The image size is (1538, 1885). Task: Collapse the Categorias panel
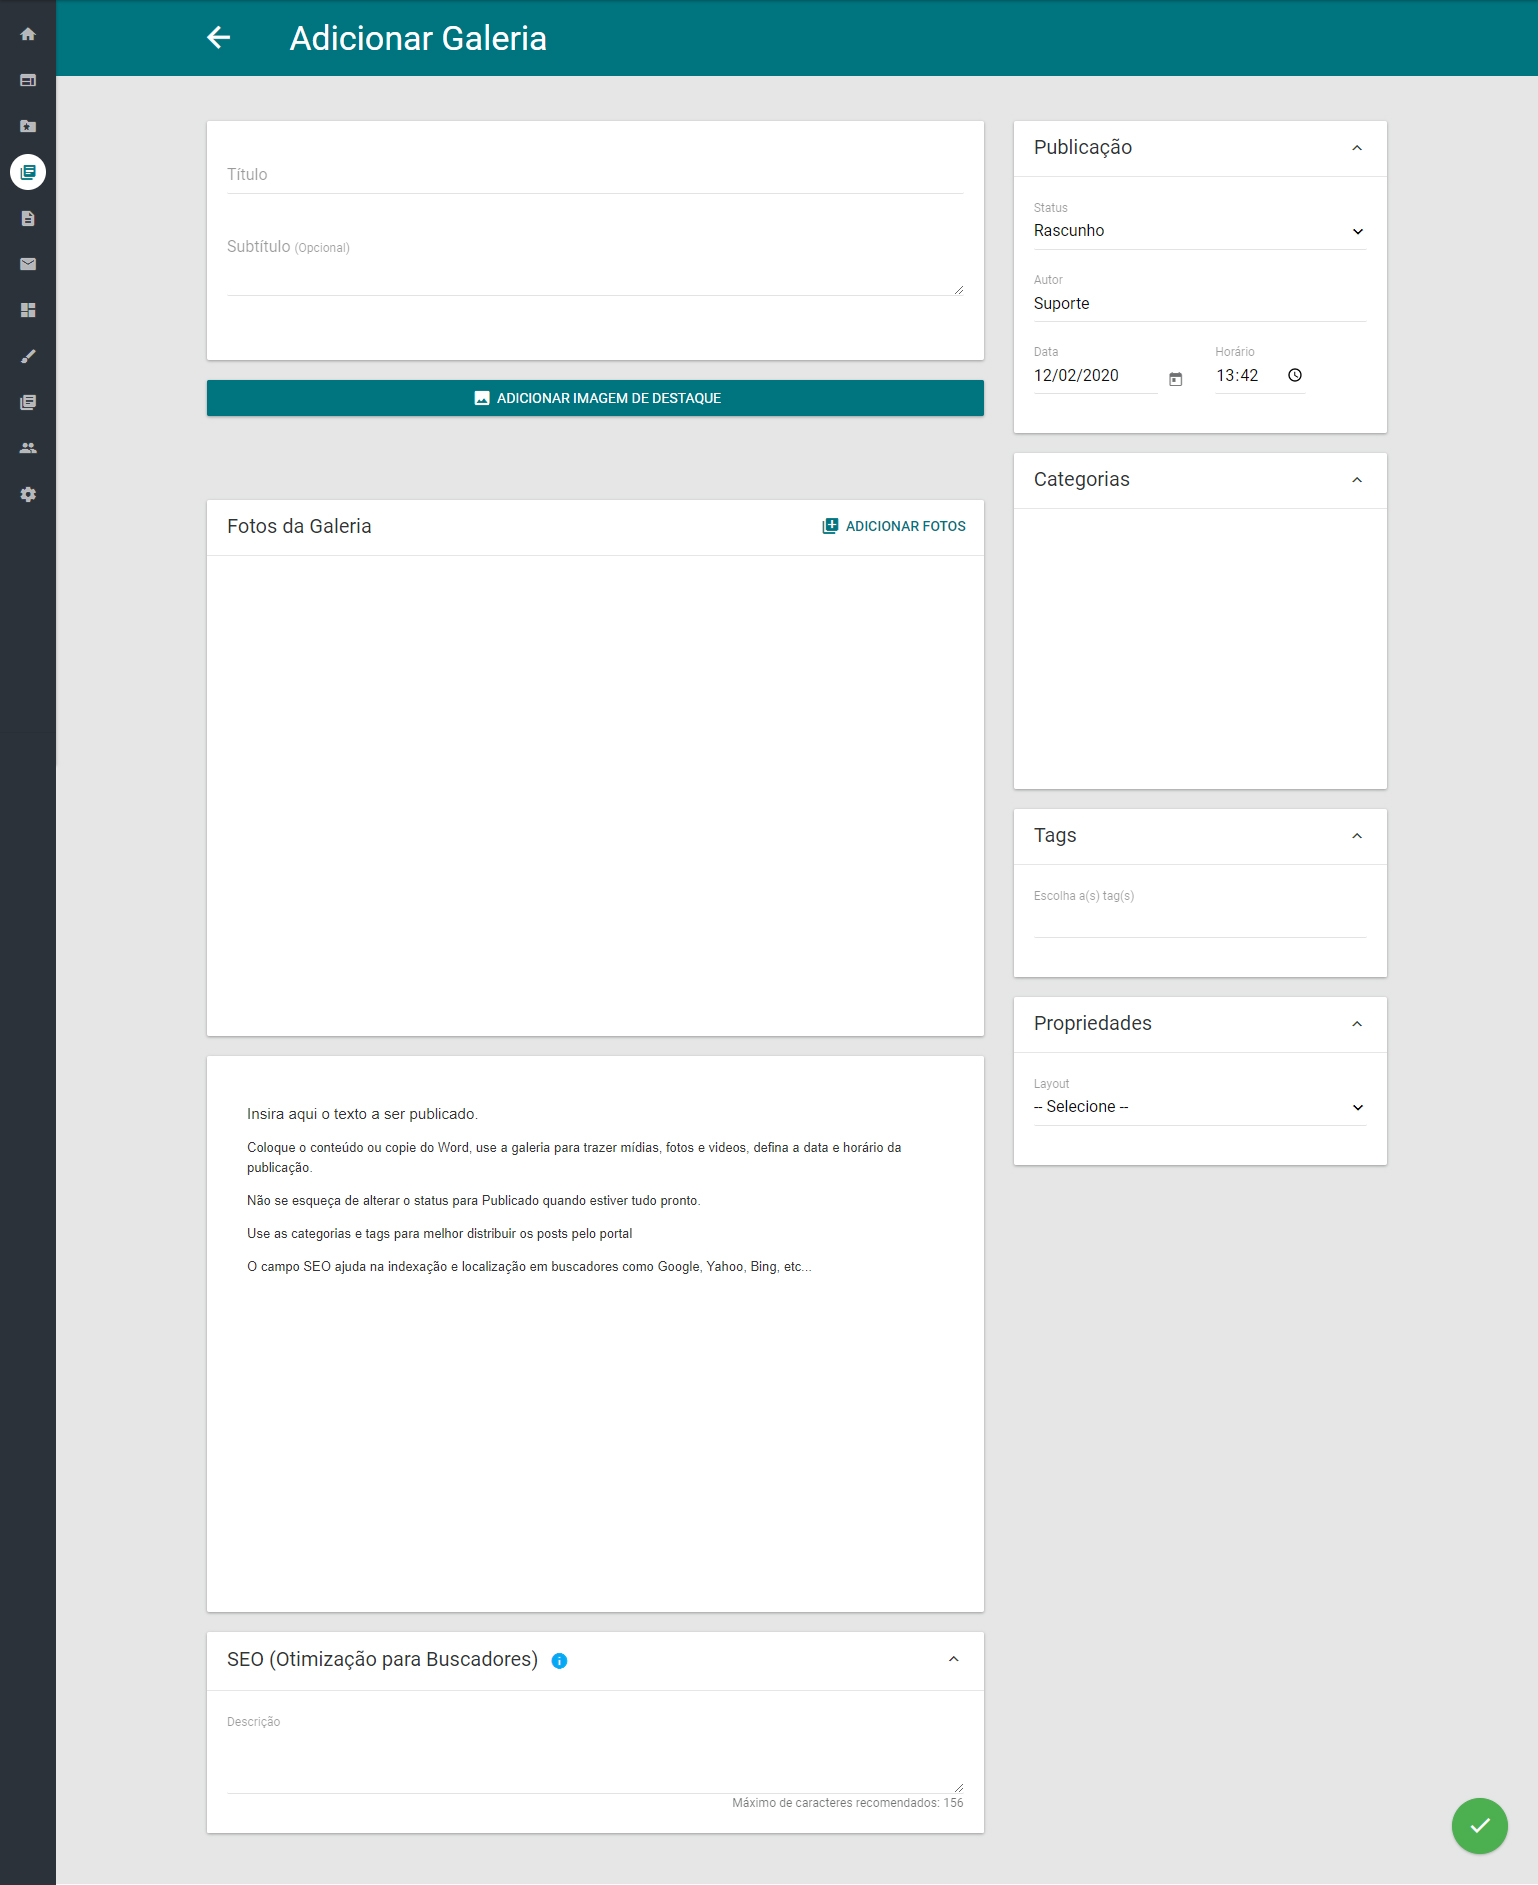[x=1357, y=480]
